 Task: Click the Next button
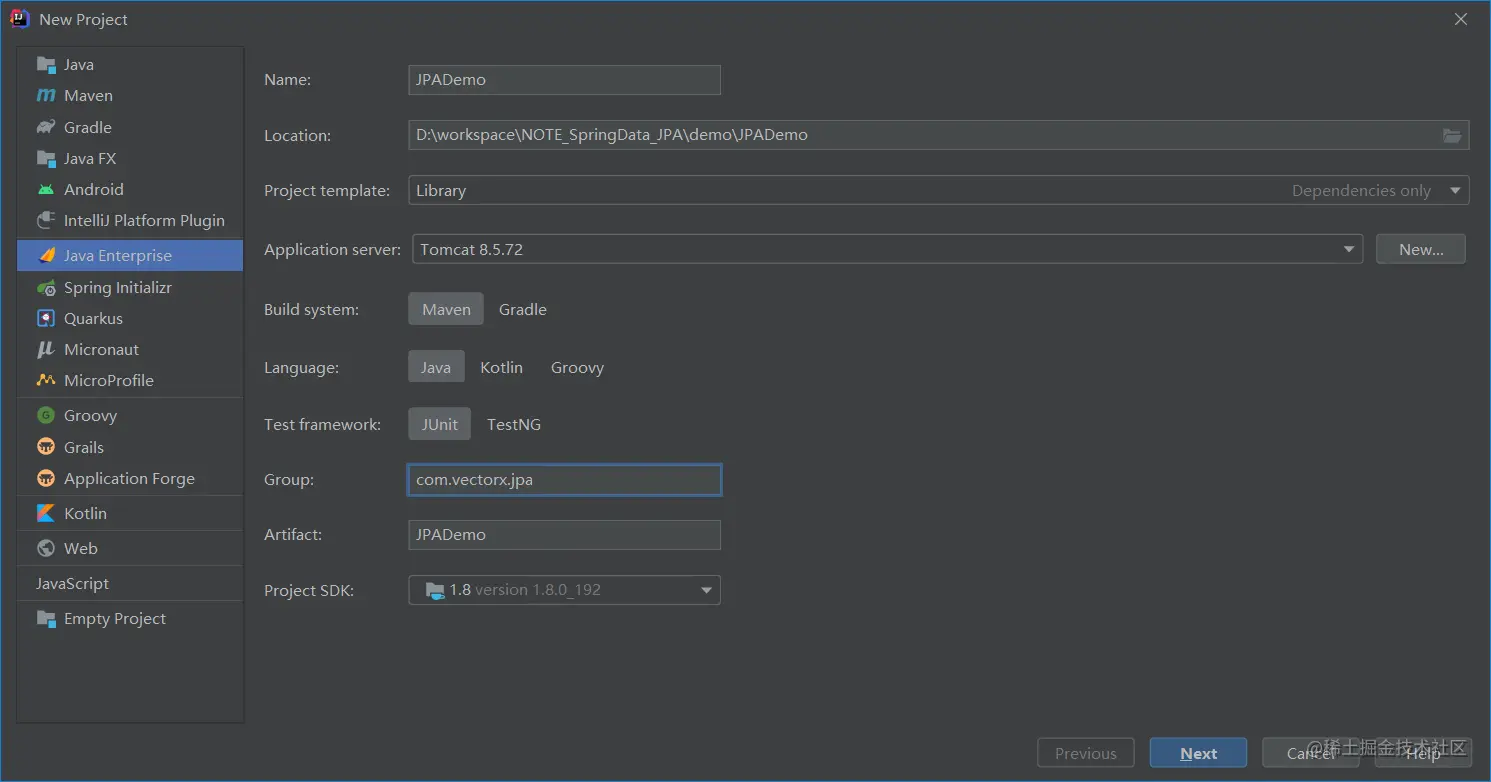pos(1198,753)
